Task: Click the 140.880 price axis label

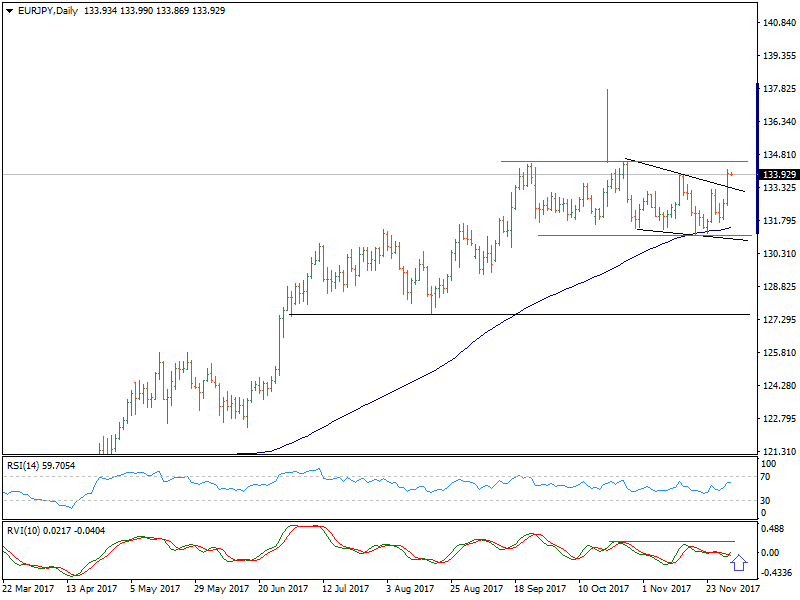Action: click(779, 23)
